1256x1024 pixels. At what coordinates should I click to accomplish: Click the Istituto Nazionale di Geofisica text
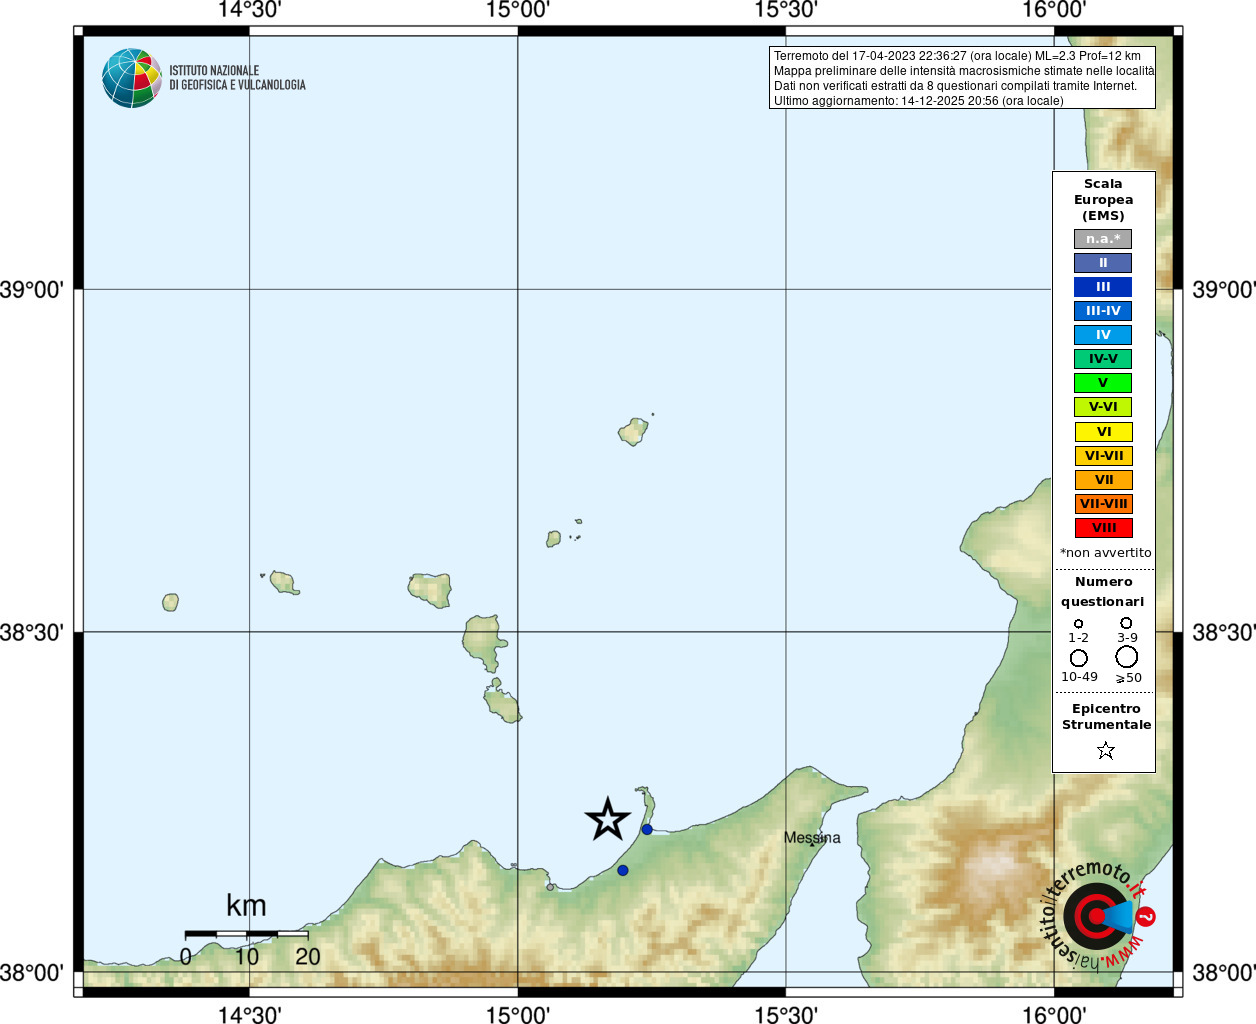pos(237,78)
